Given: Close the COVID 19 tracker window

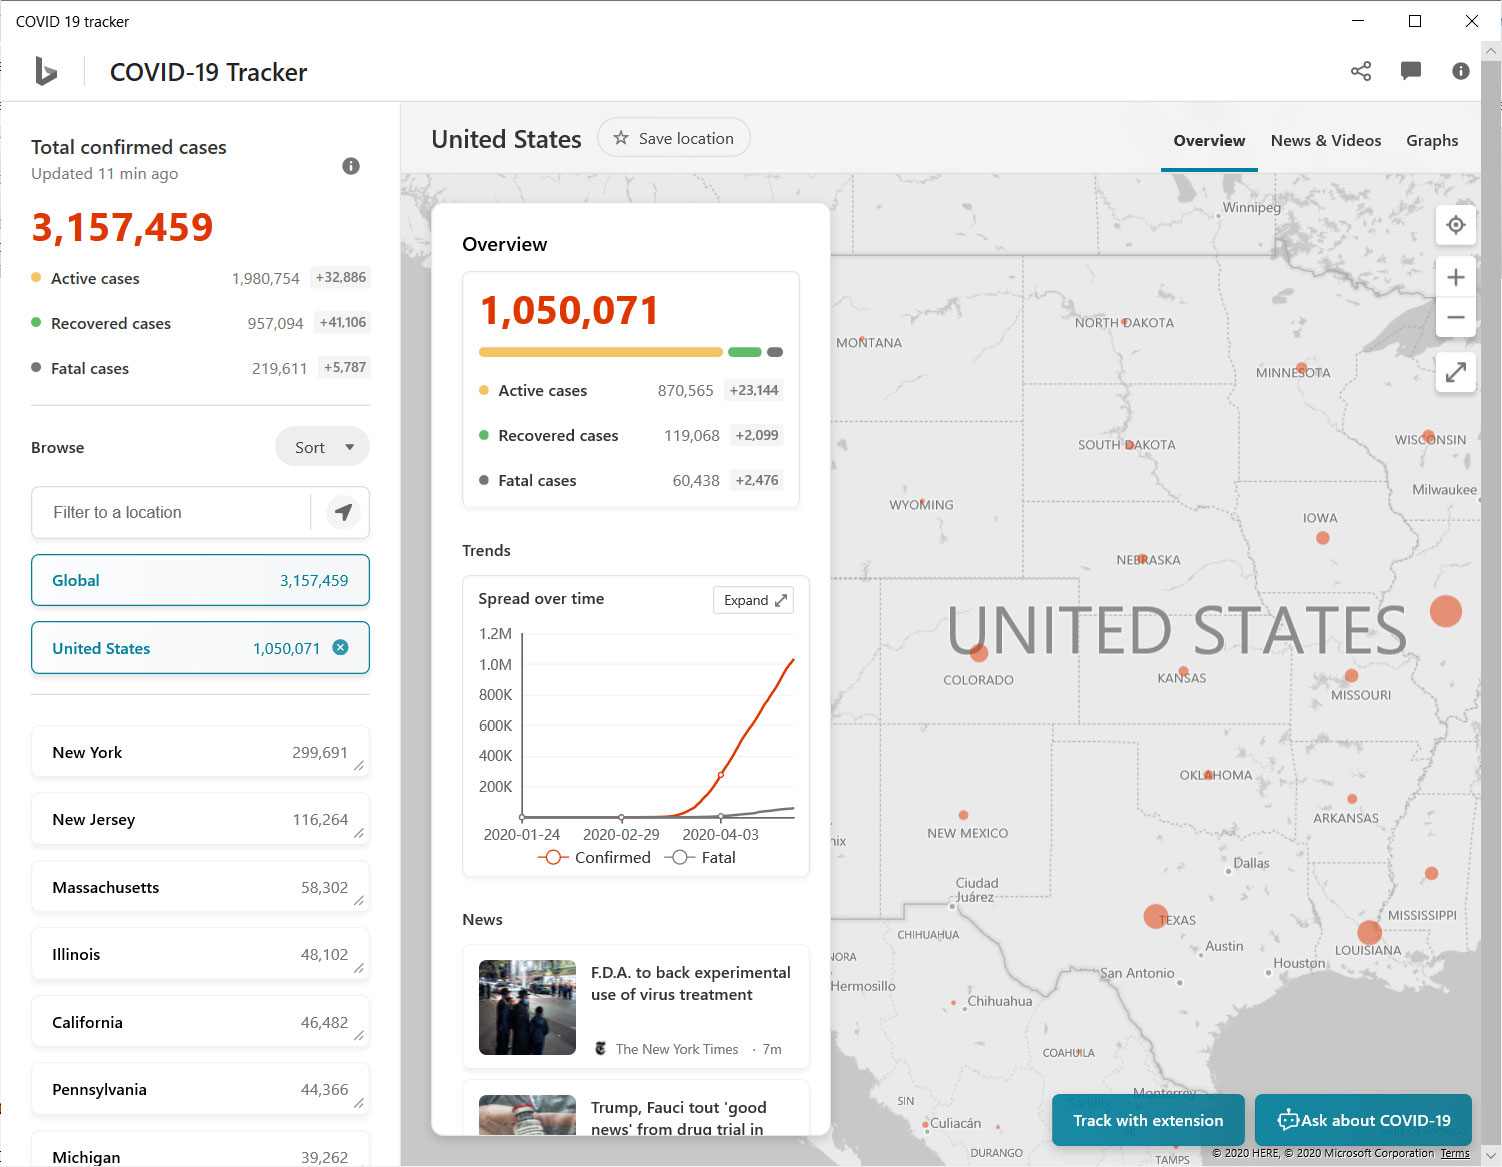Looking at the screenshot, I should [x=1472, y=21].
